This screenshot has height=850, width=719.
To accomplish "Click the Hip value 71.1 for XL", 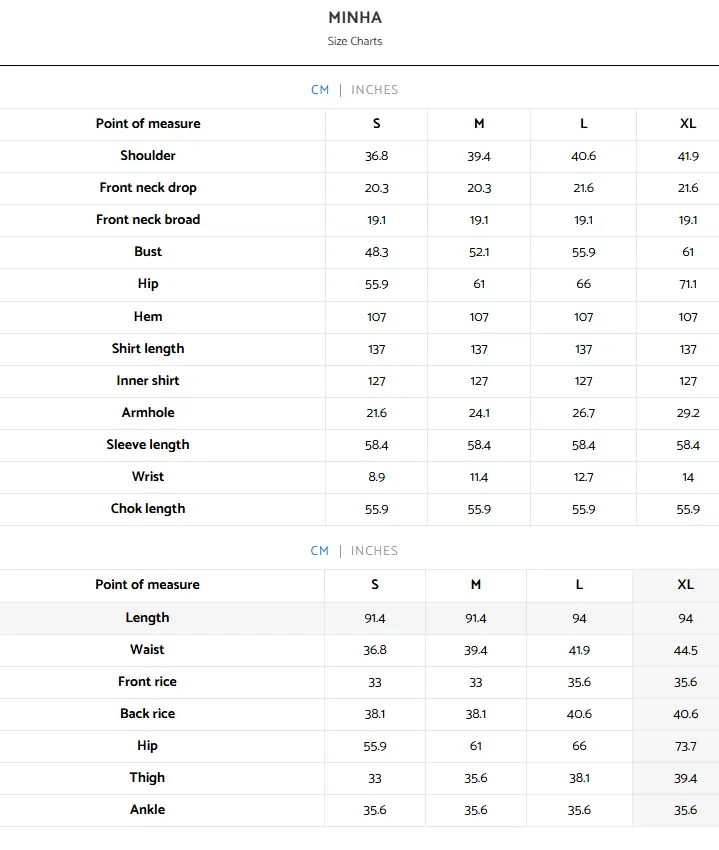I will pos(687,284).
